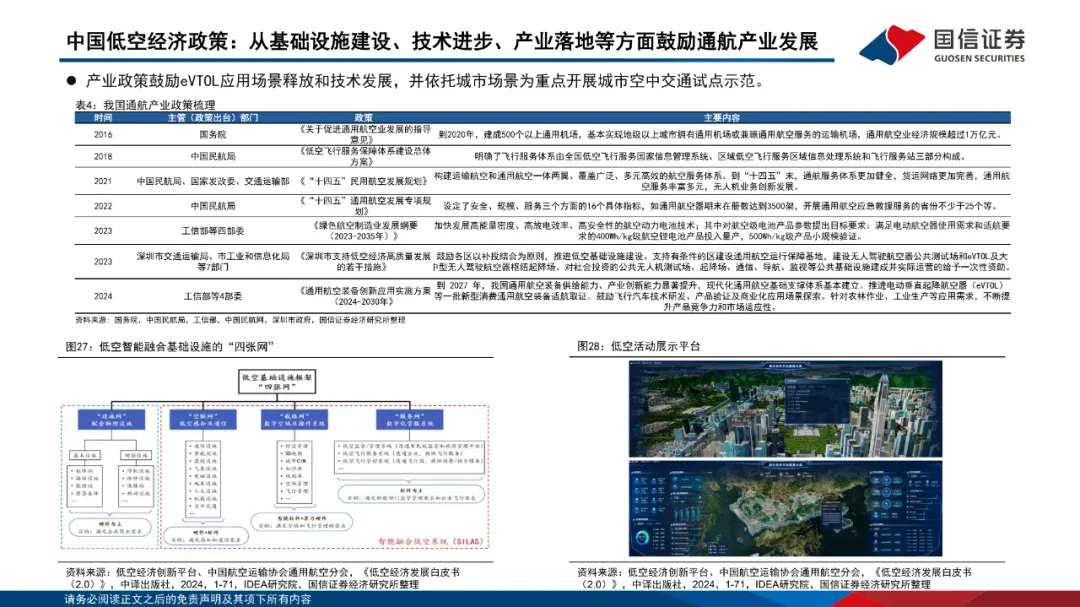Click the cell 深圳市交通运输局、市工业和信息化局等7部门
Viewport: 1080px width, 607px height.
pyautogui.click(x=213, y=261)
